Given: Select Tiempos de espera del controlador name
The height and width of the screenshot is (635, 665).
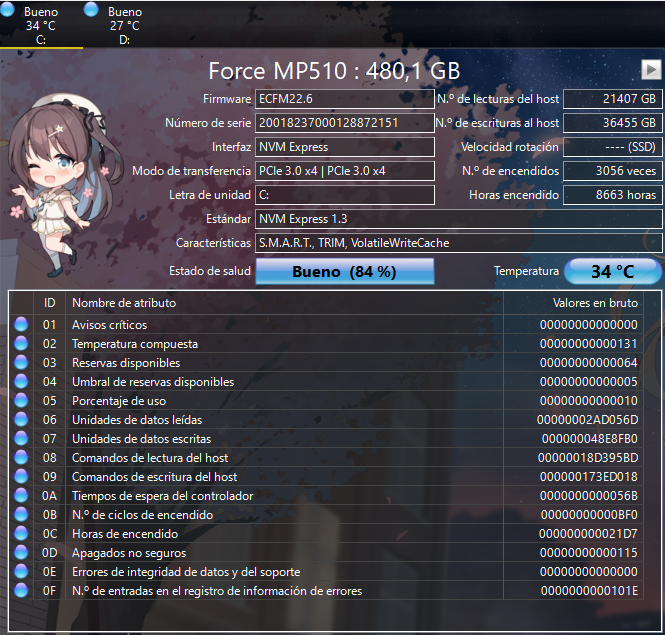Looking at the screenshot, I should click(163, 496).
